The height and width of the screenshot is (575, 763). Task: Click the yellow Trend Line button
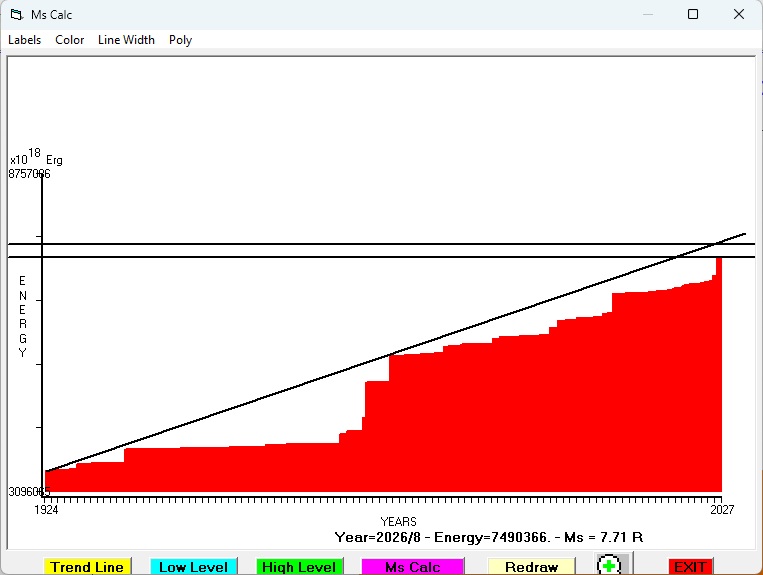click(x=87, y=567)
